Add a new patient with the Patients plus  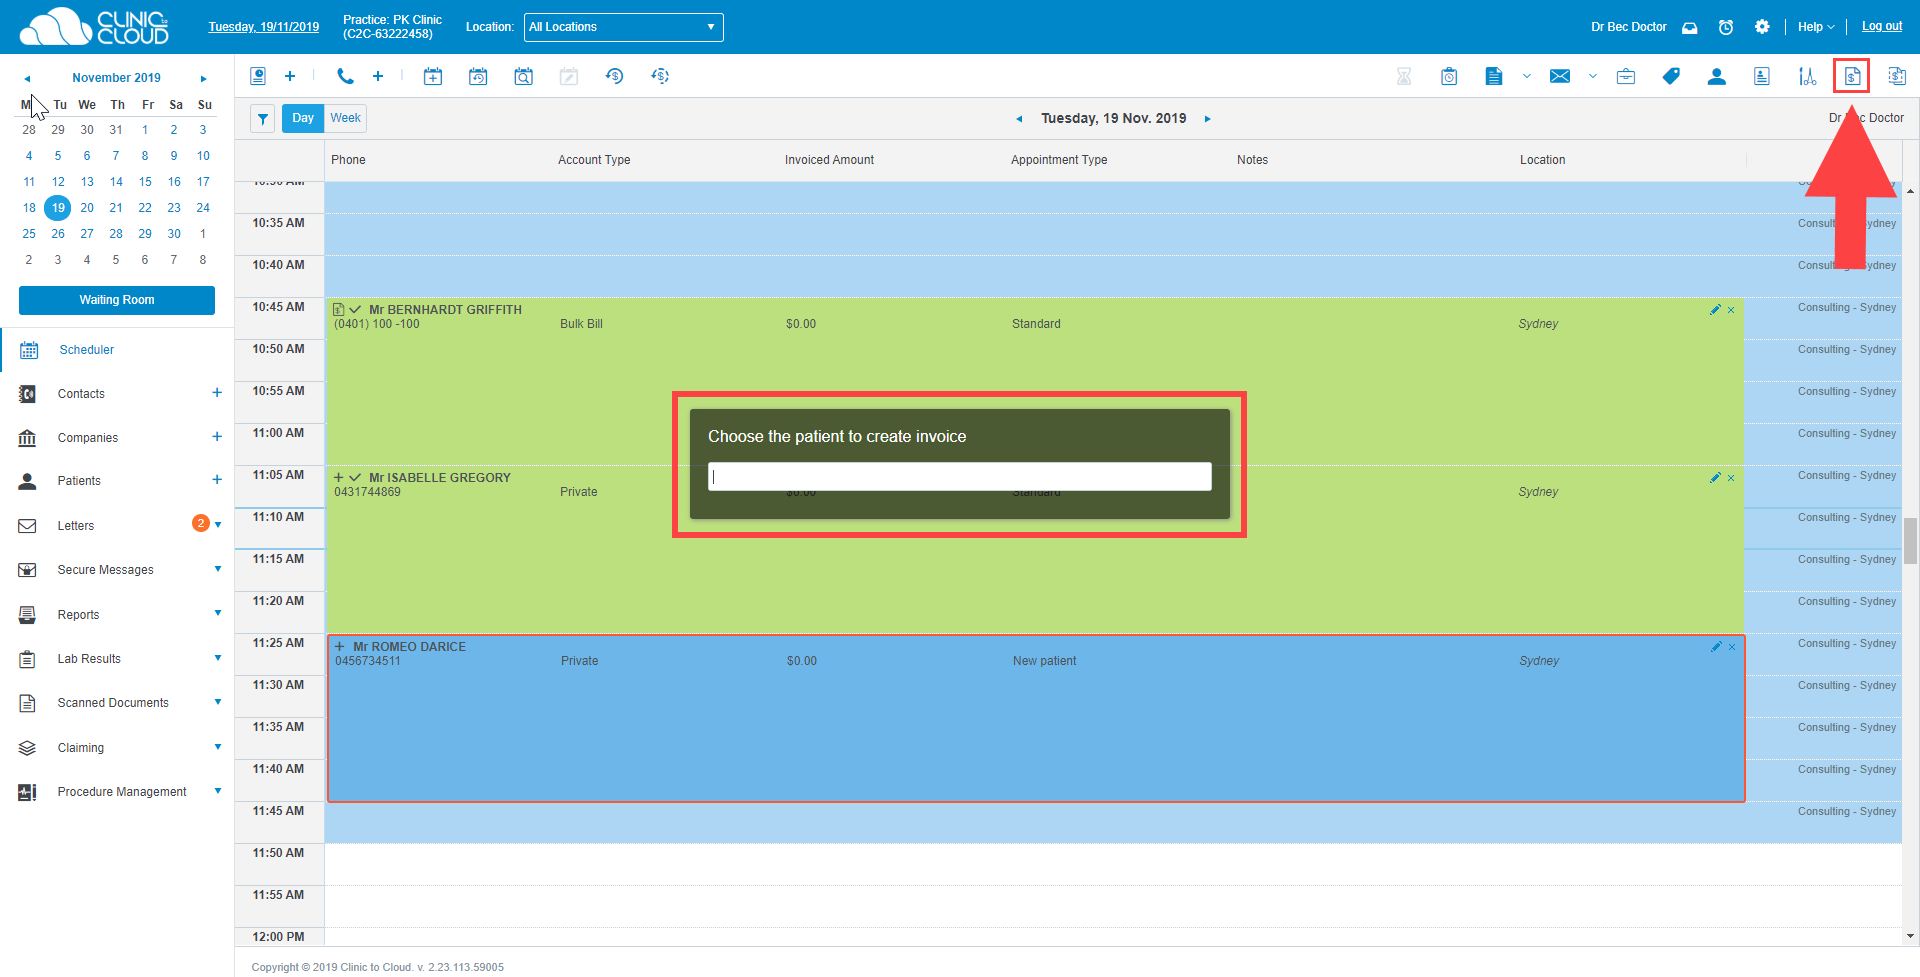217,480
